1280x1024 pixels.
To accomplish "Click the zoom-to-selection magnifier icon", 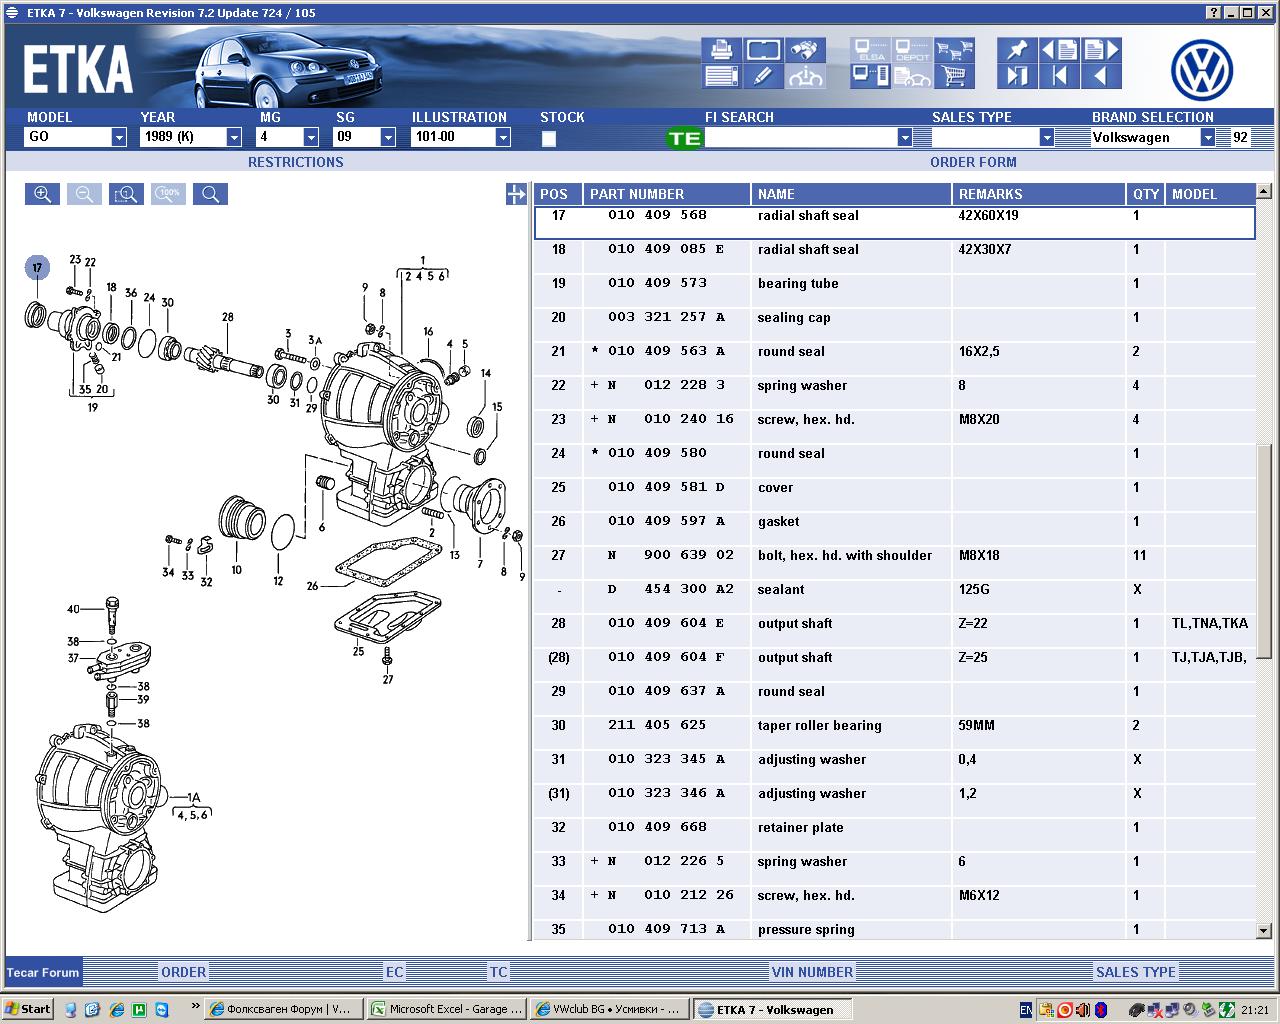I will click(x=126, y=194).
